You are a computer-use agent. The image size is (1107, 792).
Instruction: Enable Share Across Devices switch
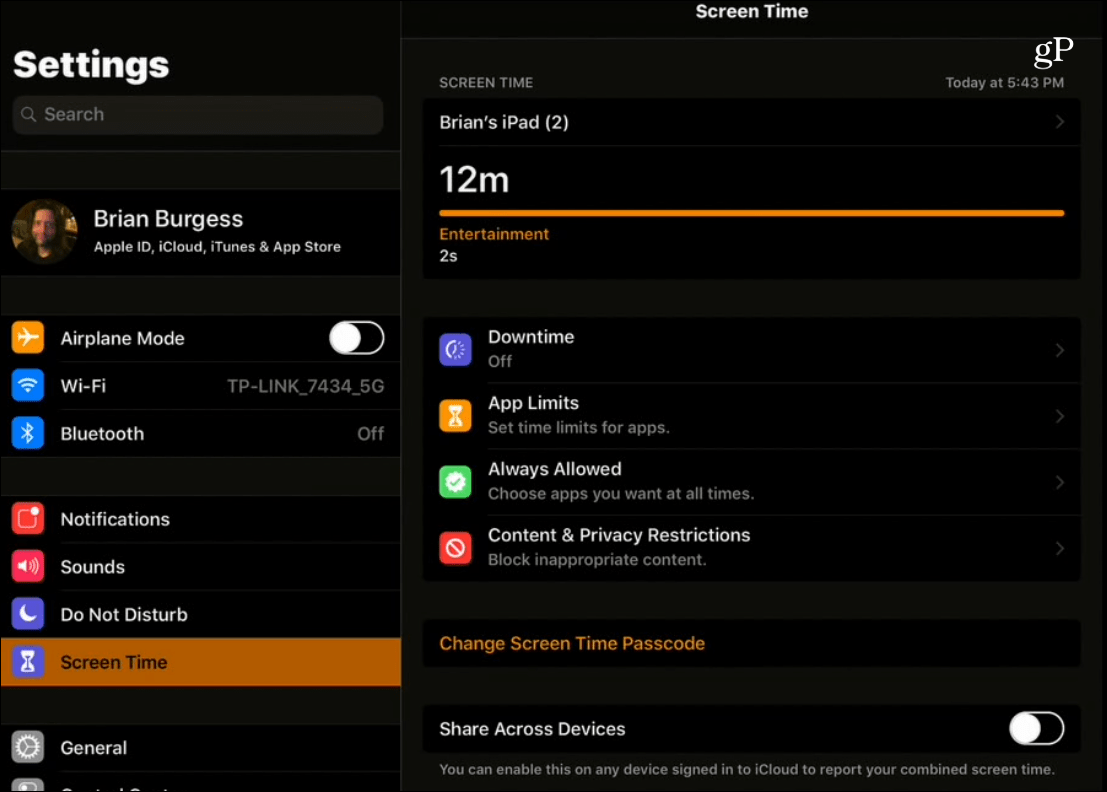tap(1036, 728)
